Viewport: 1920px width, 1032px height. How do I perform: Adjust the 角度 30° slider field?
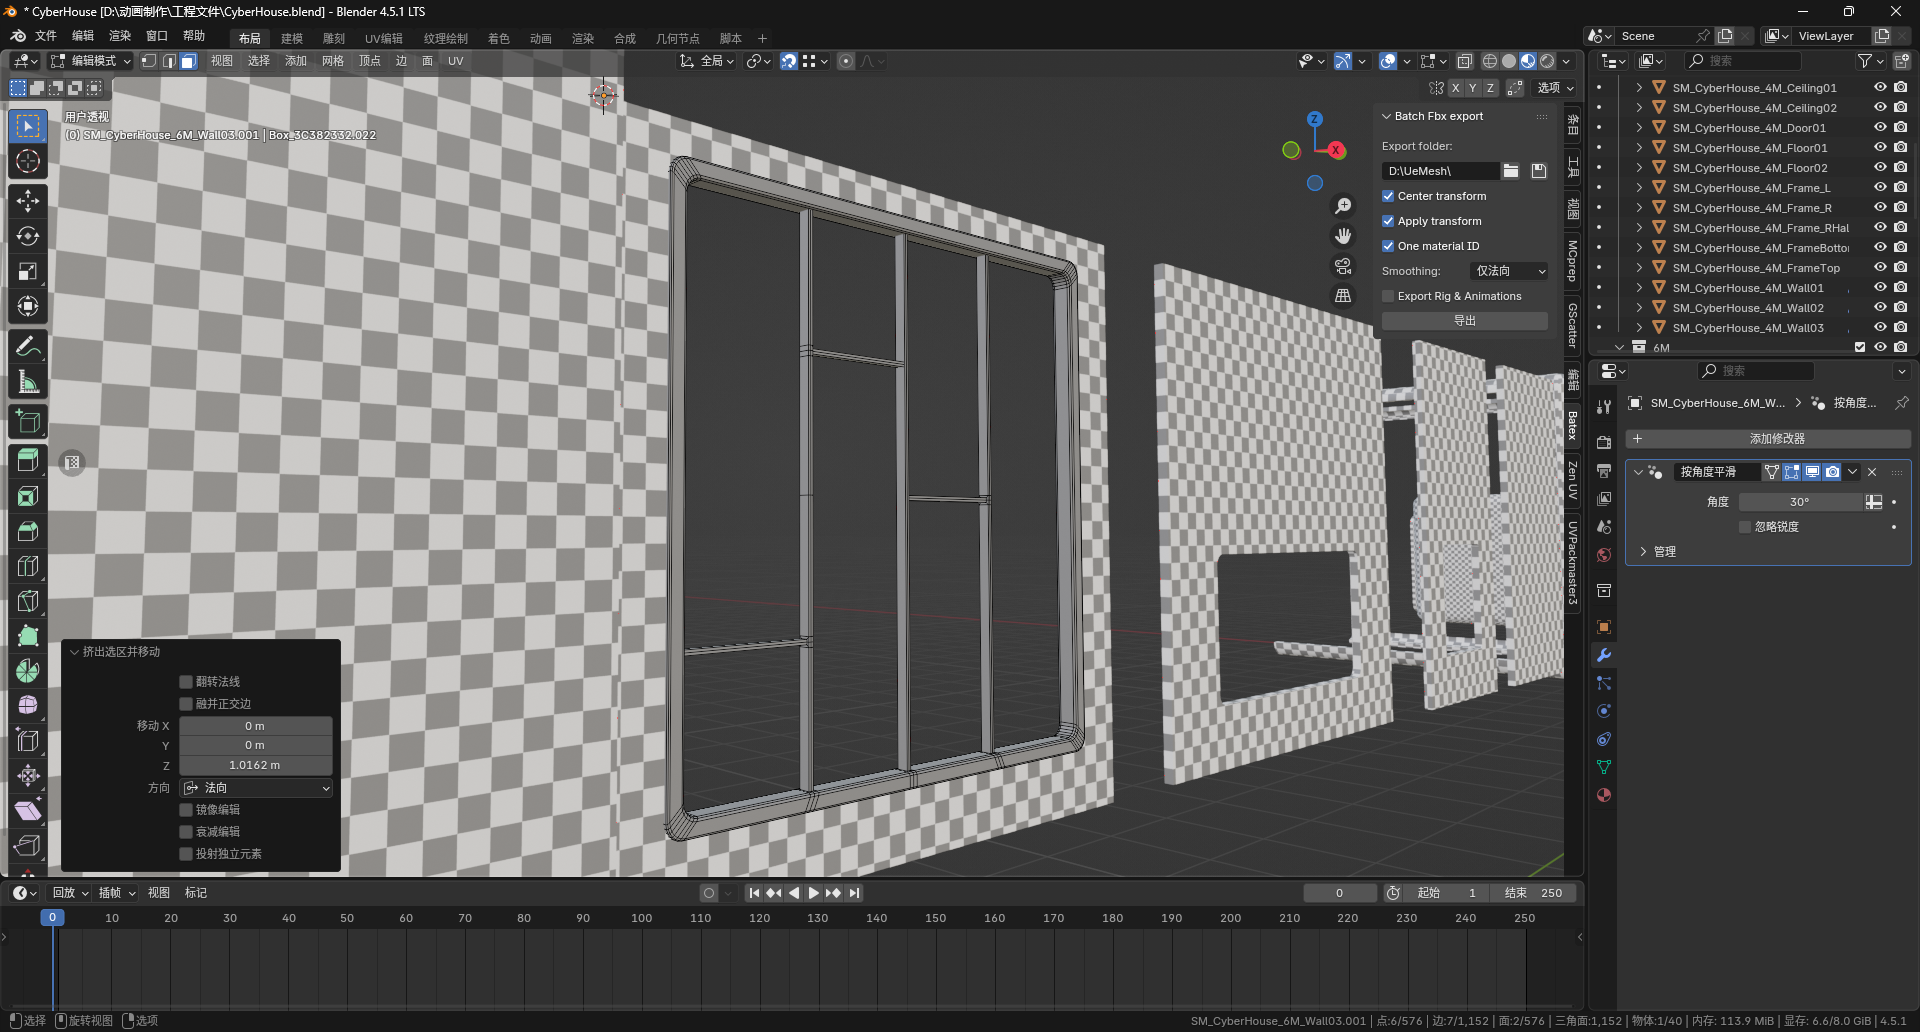click(x=1800, y=502)
